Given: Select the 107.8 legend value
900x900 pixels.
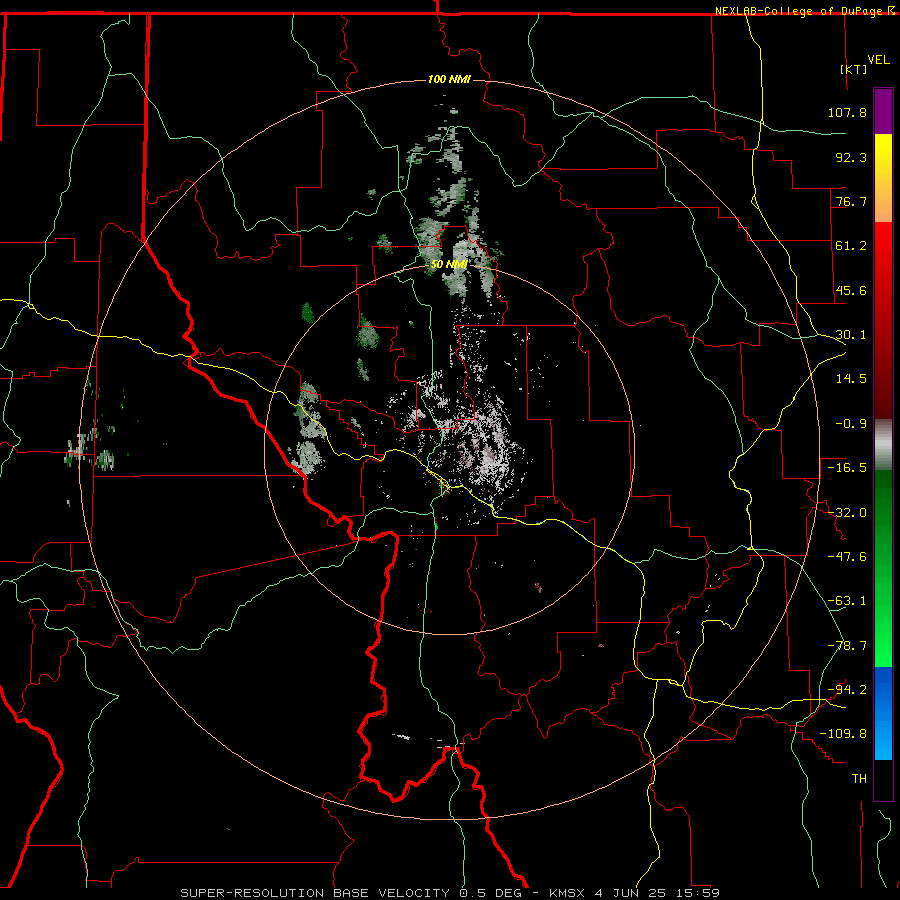Looking at the screenshot, I should [847, 112].
